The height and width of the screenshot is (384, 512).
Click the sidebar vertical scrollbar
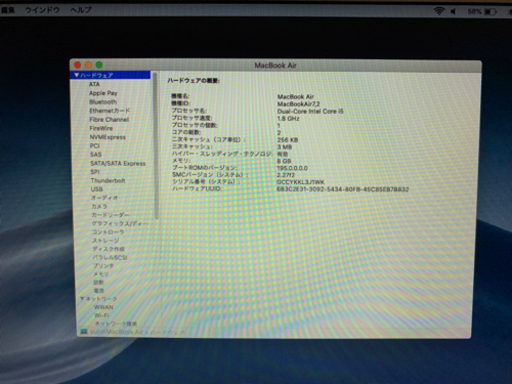(x=155, y=145)
